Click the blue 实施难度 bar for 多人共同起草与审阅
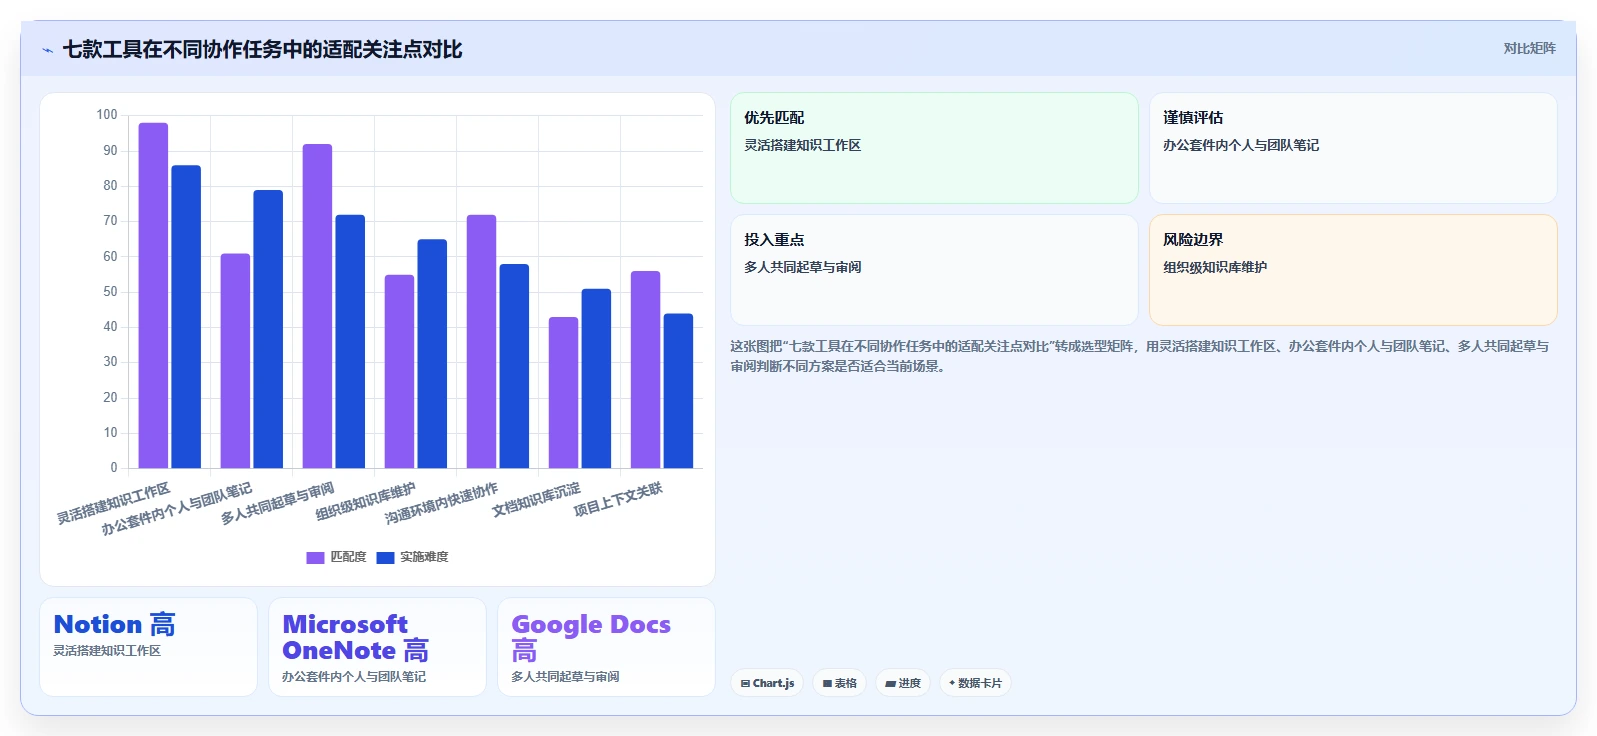Viewport: 1597px width, 736px height. (x=350, y=341)
